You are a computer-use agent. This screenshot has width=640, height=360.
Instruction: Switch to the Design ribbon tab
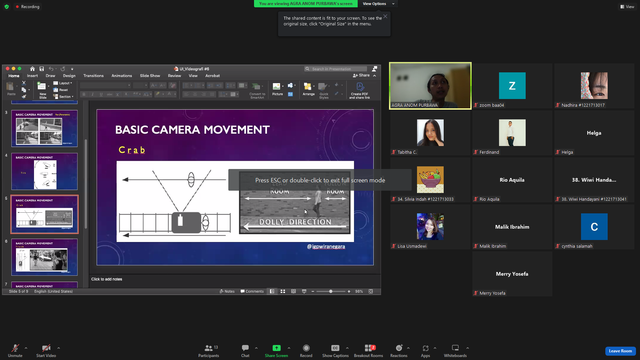pyautogui.click(x=69, y=76)
